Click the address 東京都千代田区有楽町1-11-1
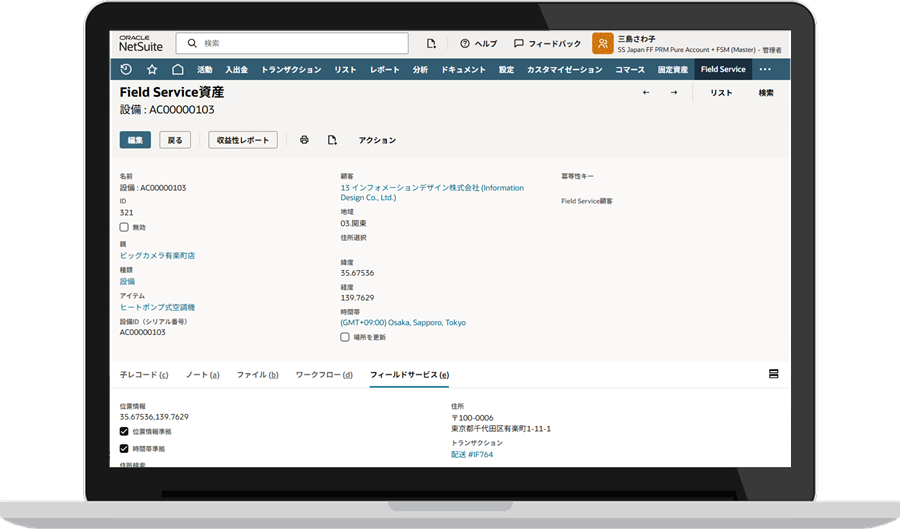Image resolution: width=900 pixels, height=529 pixels. pos(501,429)
